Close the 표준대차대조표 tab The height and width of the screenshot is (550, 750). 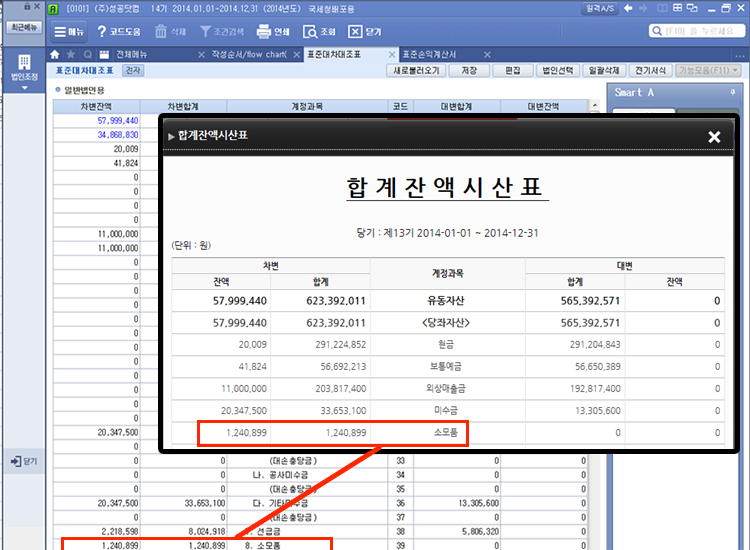pyautogui.click(x=392, y=55)
